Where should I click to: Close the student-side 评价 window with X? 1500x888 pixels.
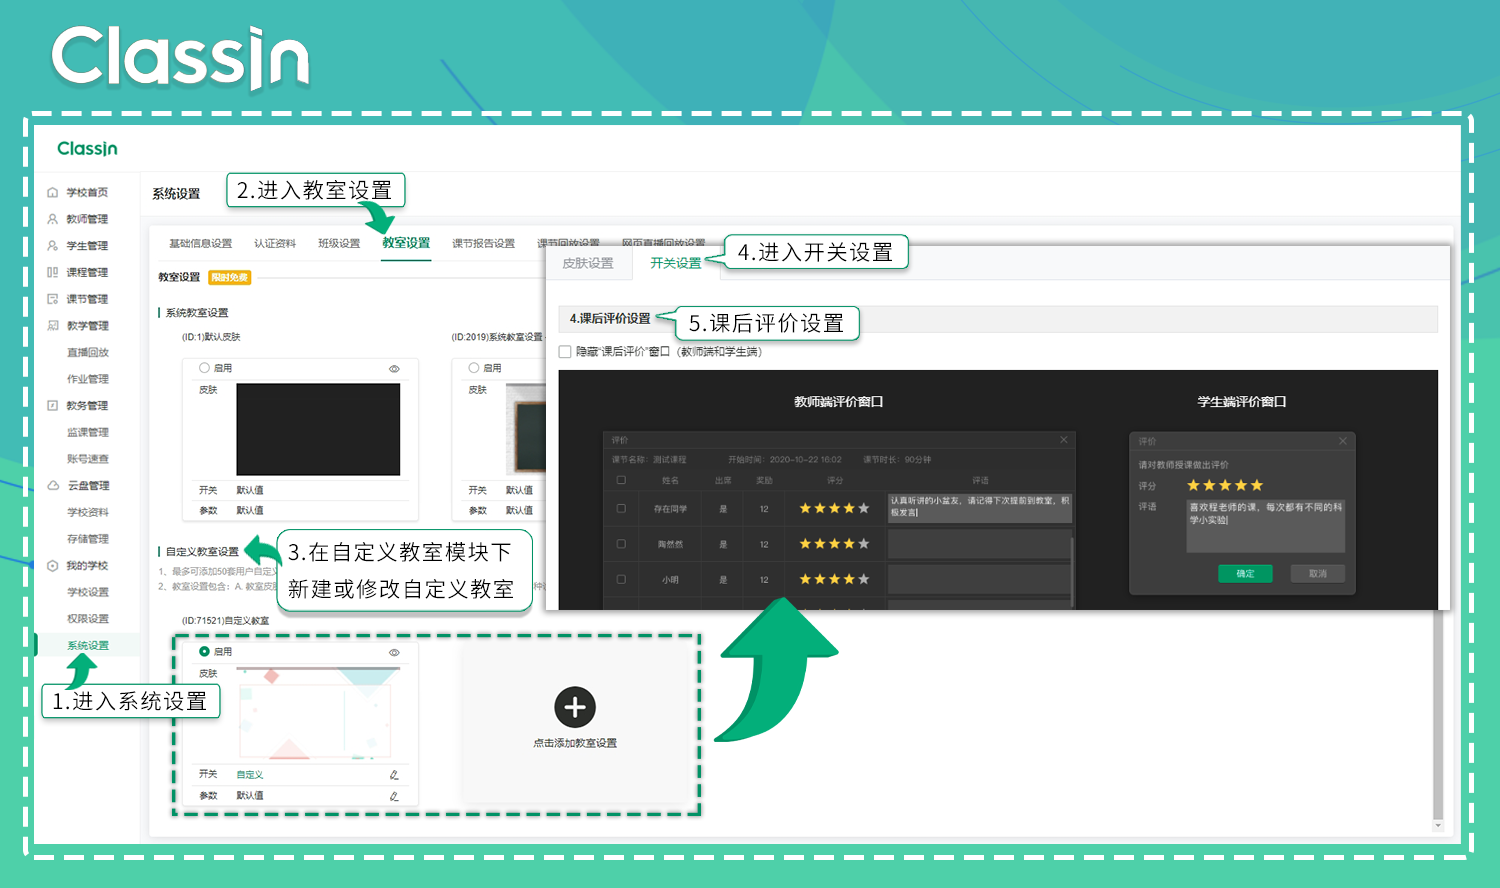1343,441
